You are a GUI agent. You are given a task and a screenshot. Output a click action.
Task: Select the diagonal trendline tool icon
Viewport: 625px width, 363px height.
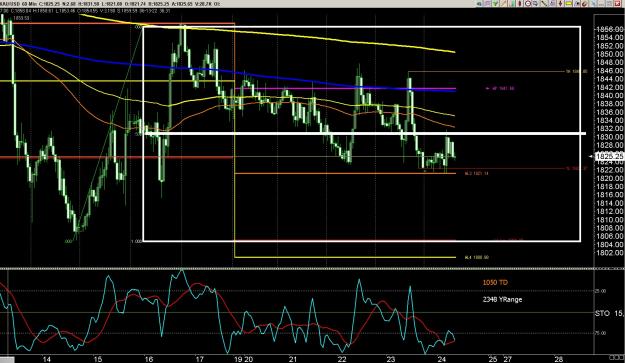click(544, 4)
